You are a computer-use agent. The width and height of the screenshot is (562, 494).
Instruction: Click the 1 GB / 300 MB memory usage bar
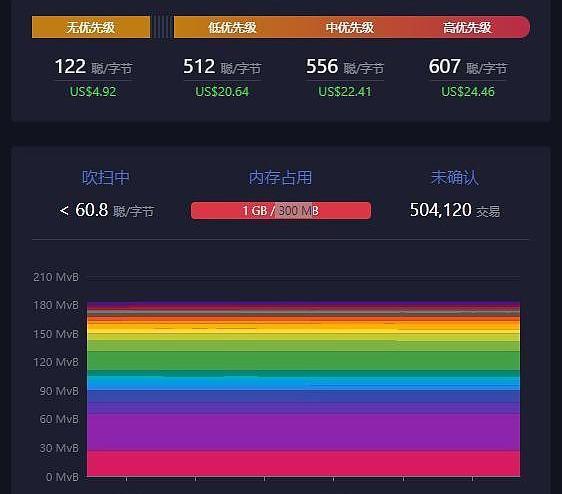pyautogui.click(x=281, y=210)
